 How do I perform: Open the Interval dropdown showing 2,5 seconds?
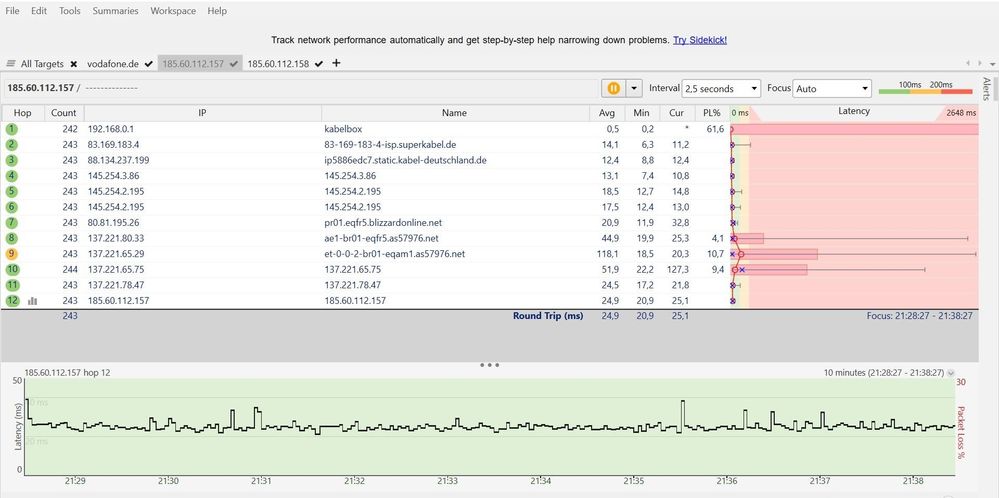pyautogui.click(x=720, y=88)
